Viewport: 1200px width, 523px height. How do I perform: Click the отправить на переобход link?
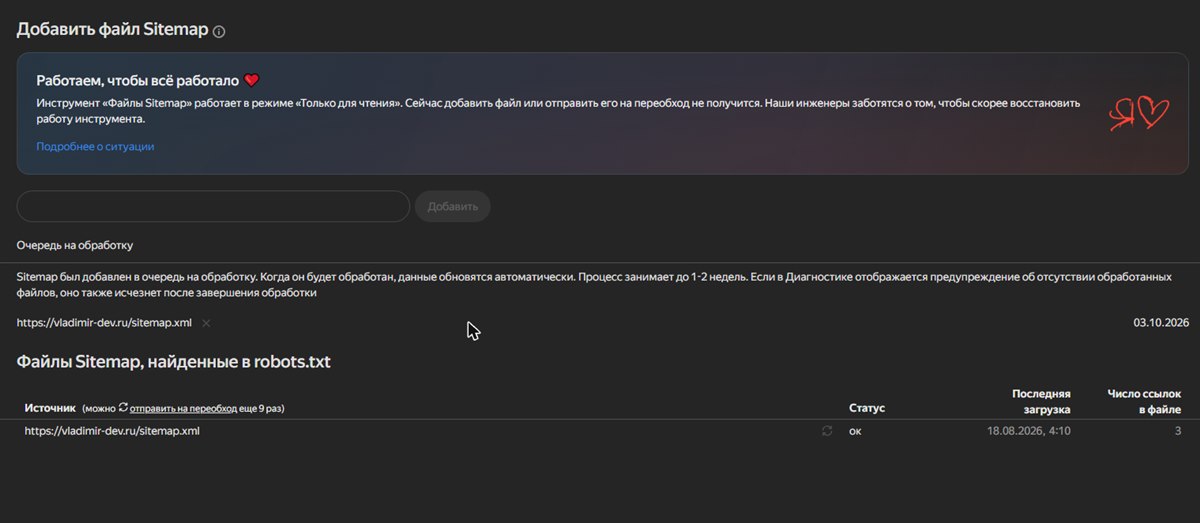point(183,408)
